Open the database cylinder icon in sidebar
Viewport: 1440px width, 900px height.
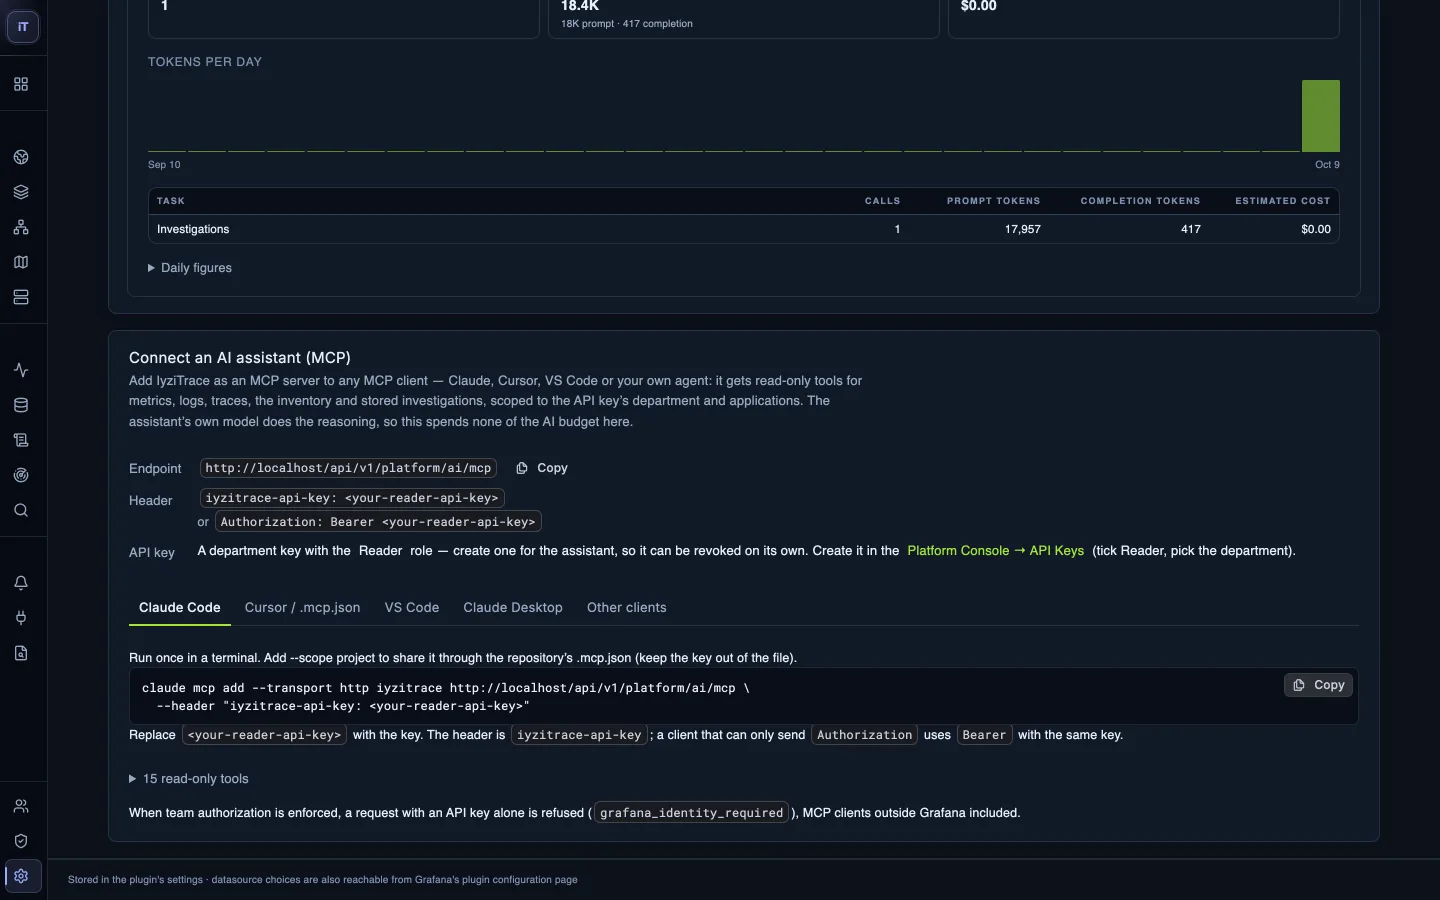pos(21,405)
